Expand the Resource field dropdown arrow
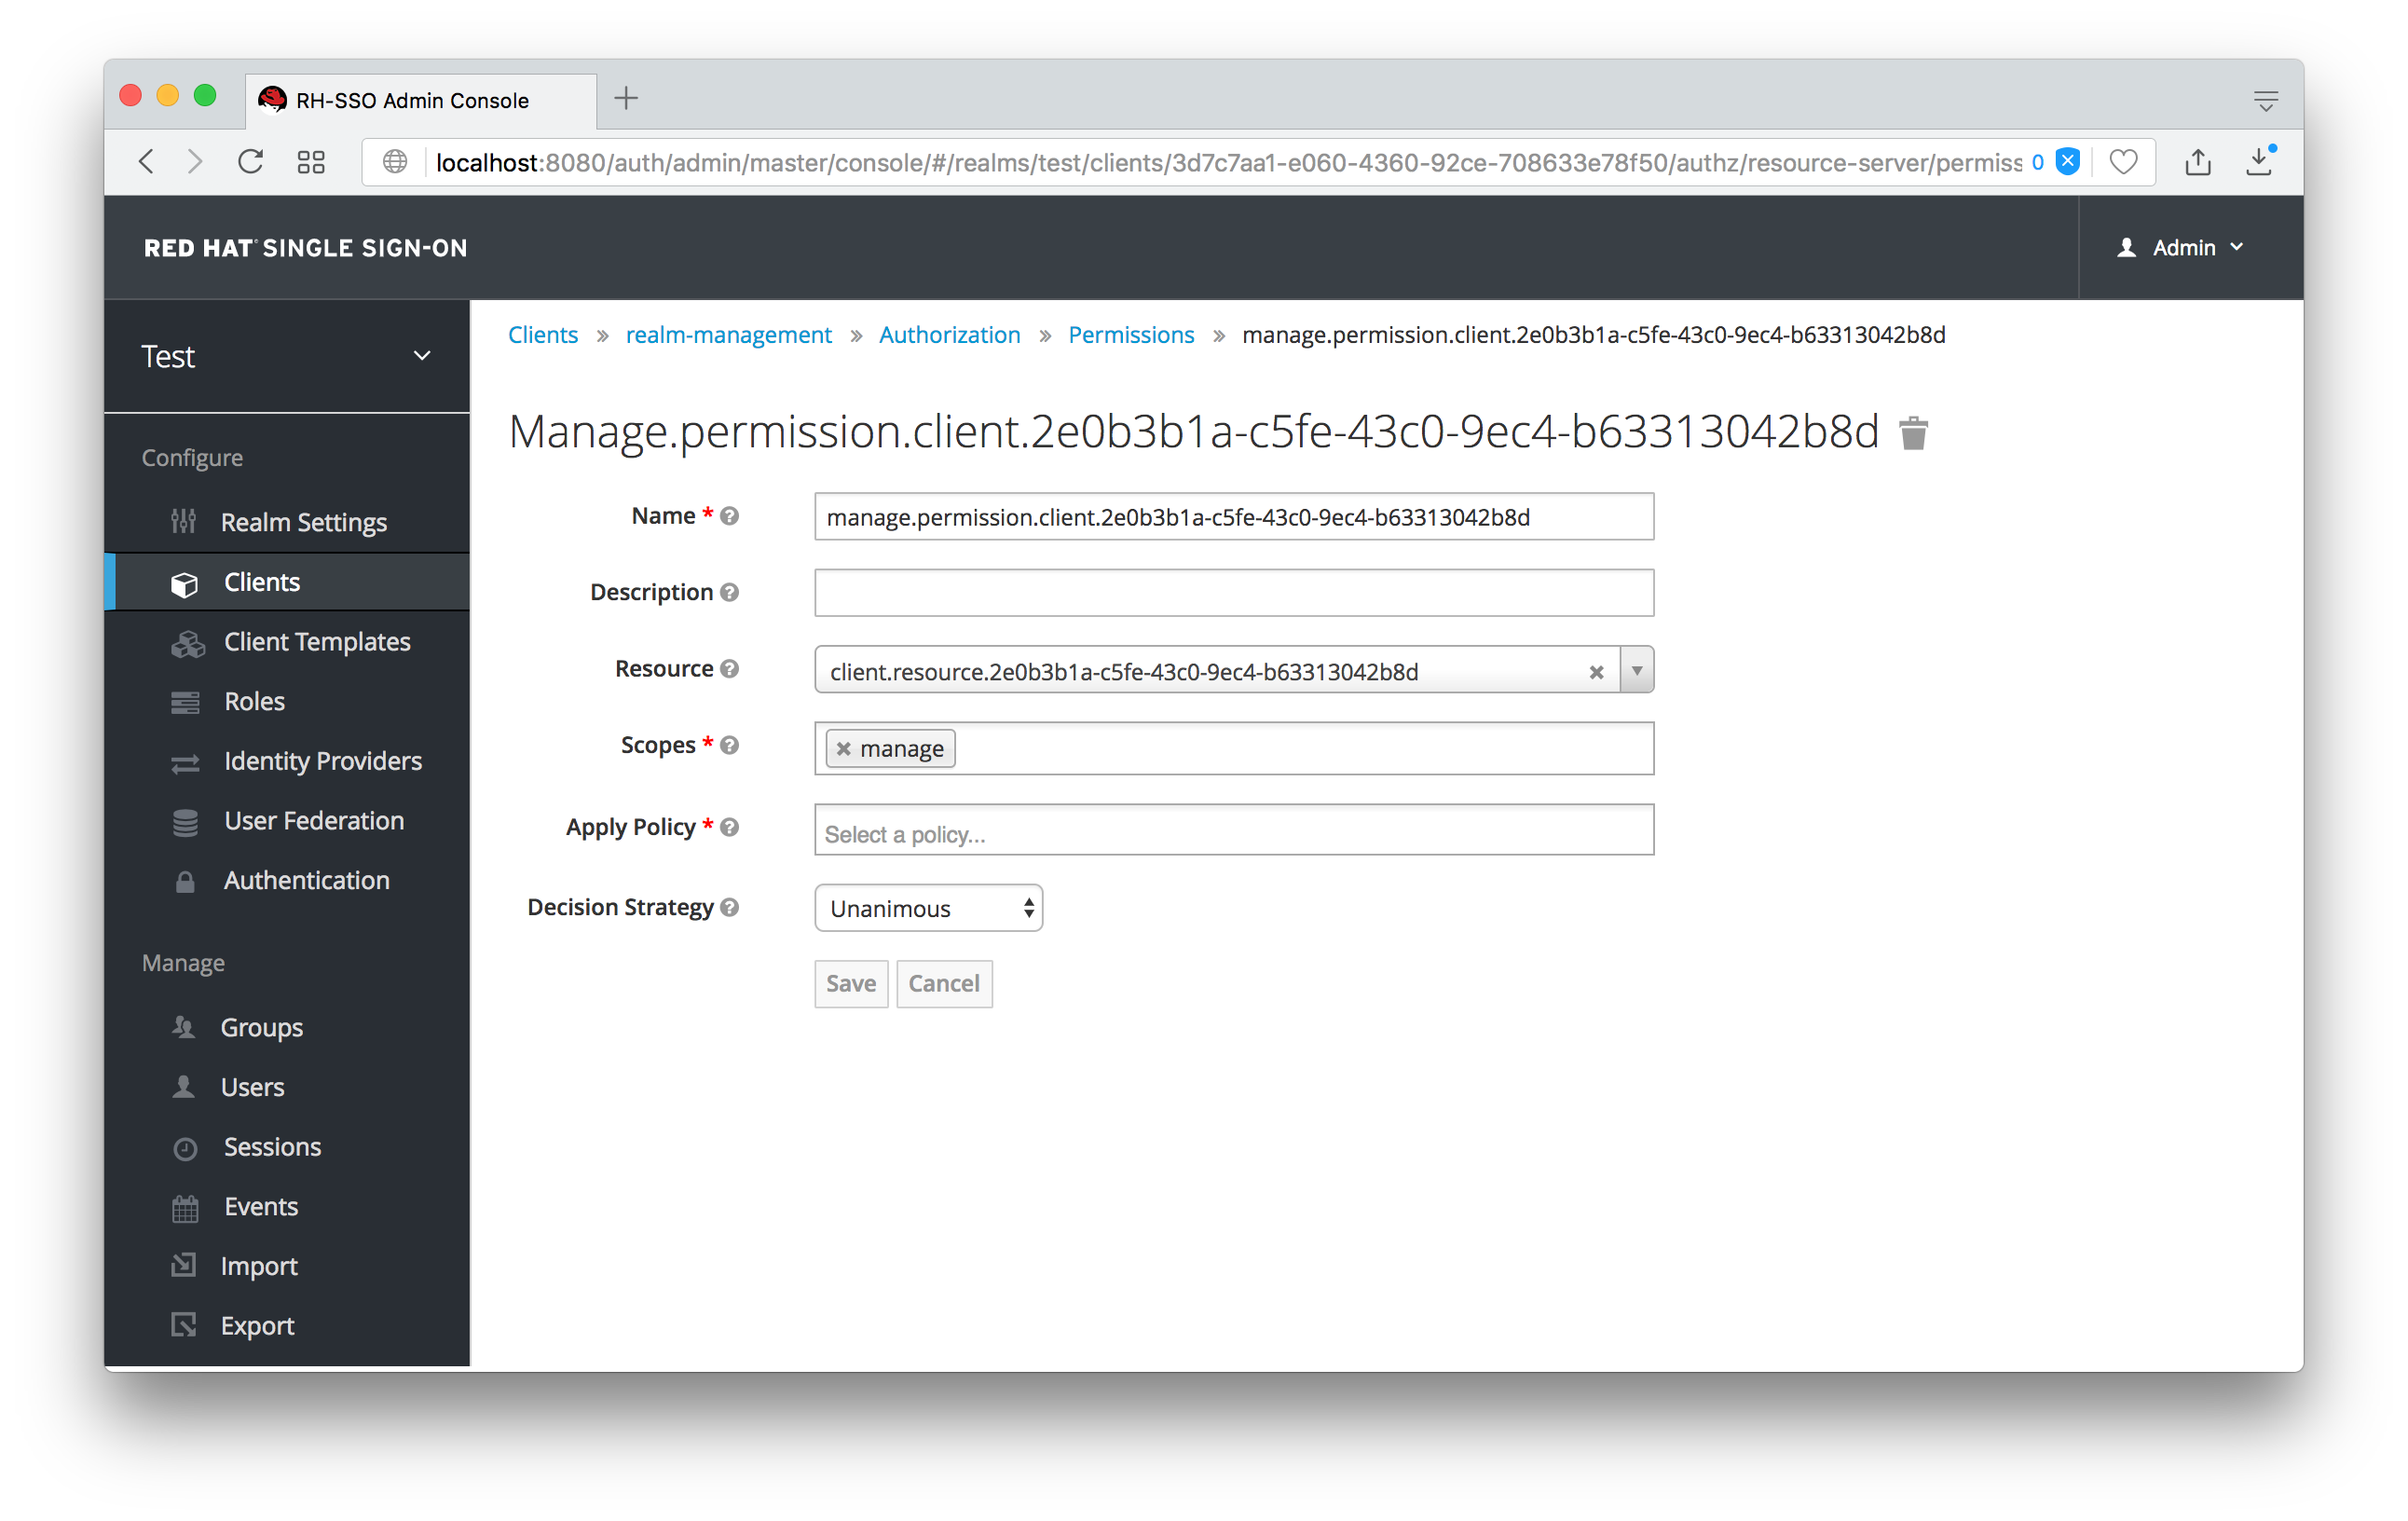 coord(1632,671)
